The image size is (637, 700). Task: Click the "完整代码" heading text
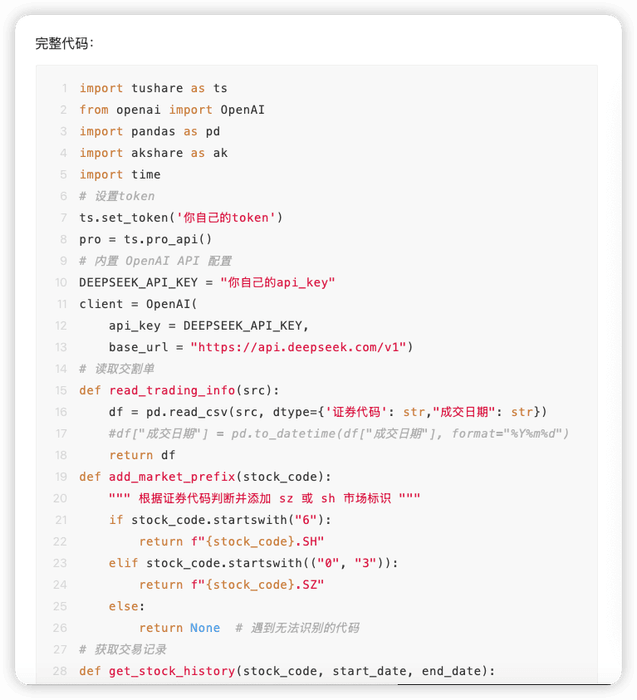tap(64, 43)
